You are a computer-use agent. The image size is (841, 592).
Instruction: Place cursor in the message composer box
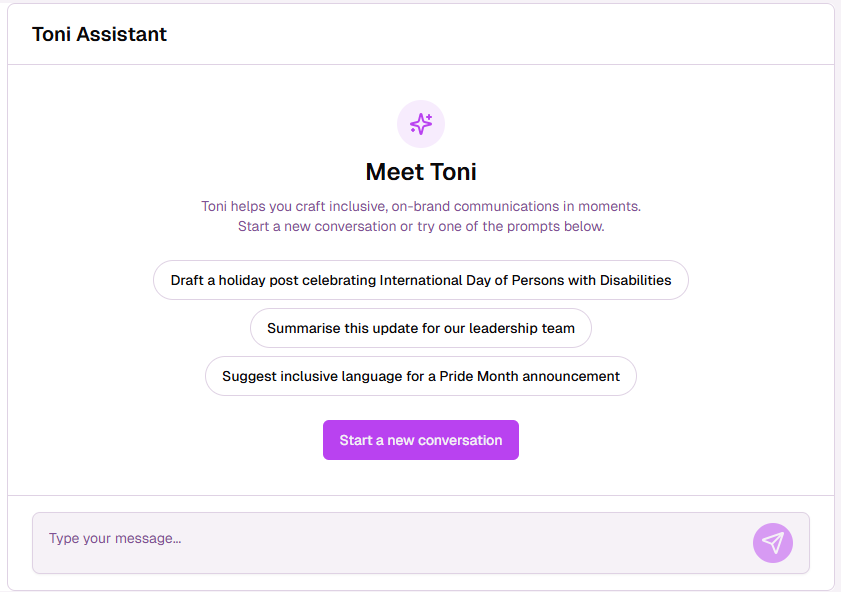[390, 543]
